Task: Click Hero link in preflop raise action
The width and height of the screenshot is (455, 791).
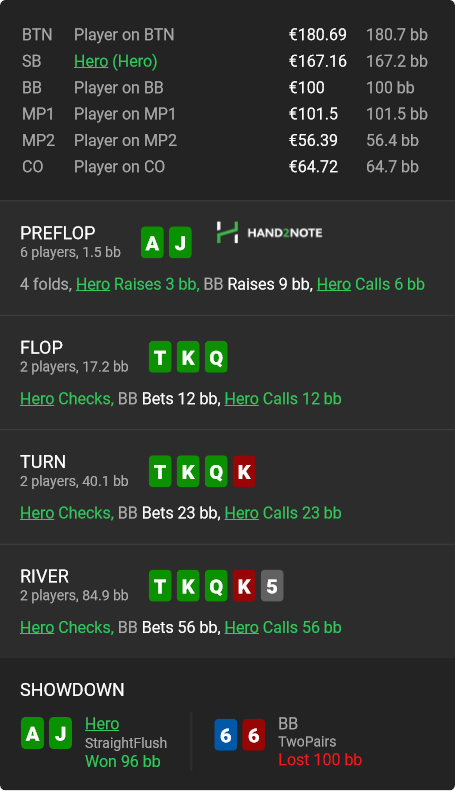Action: [x=93, y=284]
